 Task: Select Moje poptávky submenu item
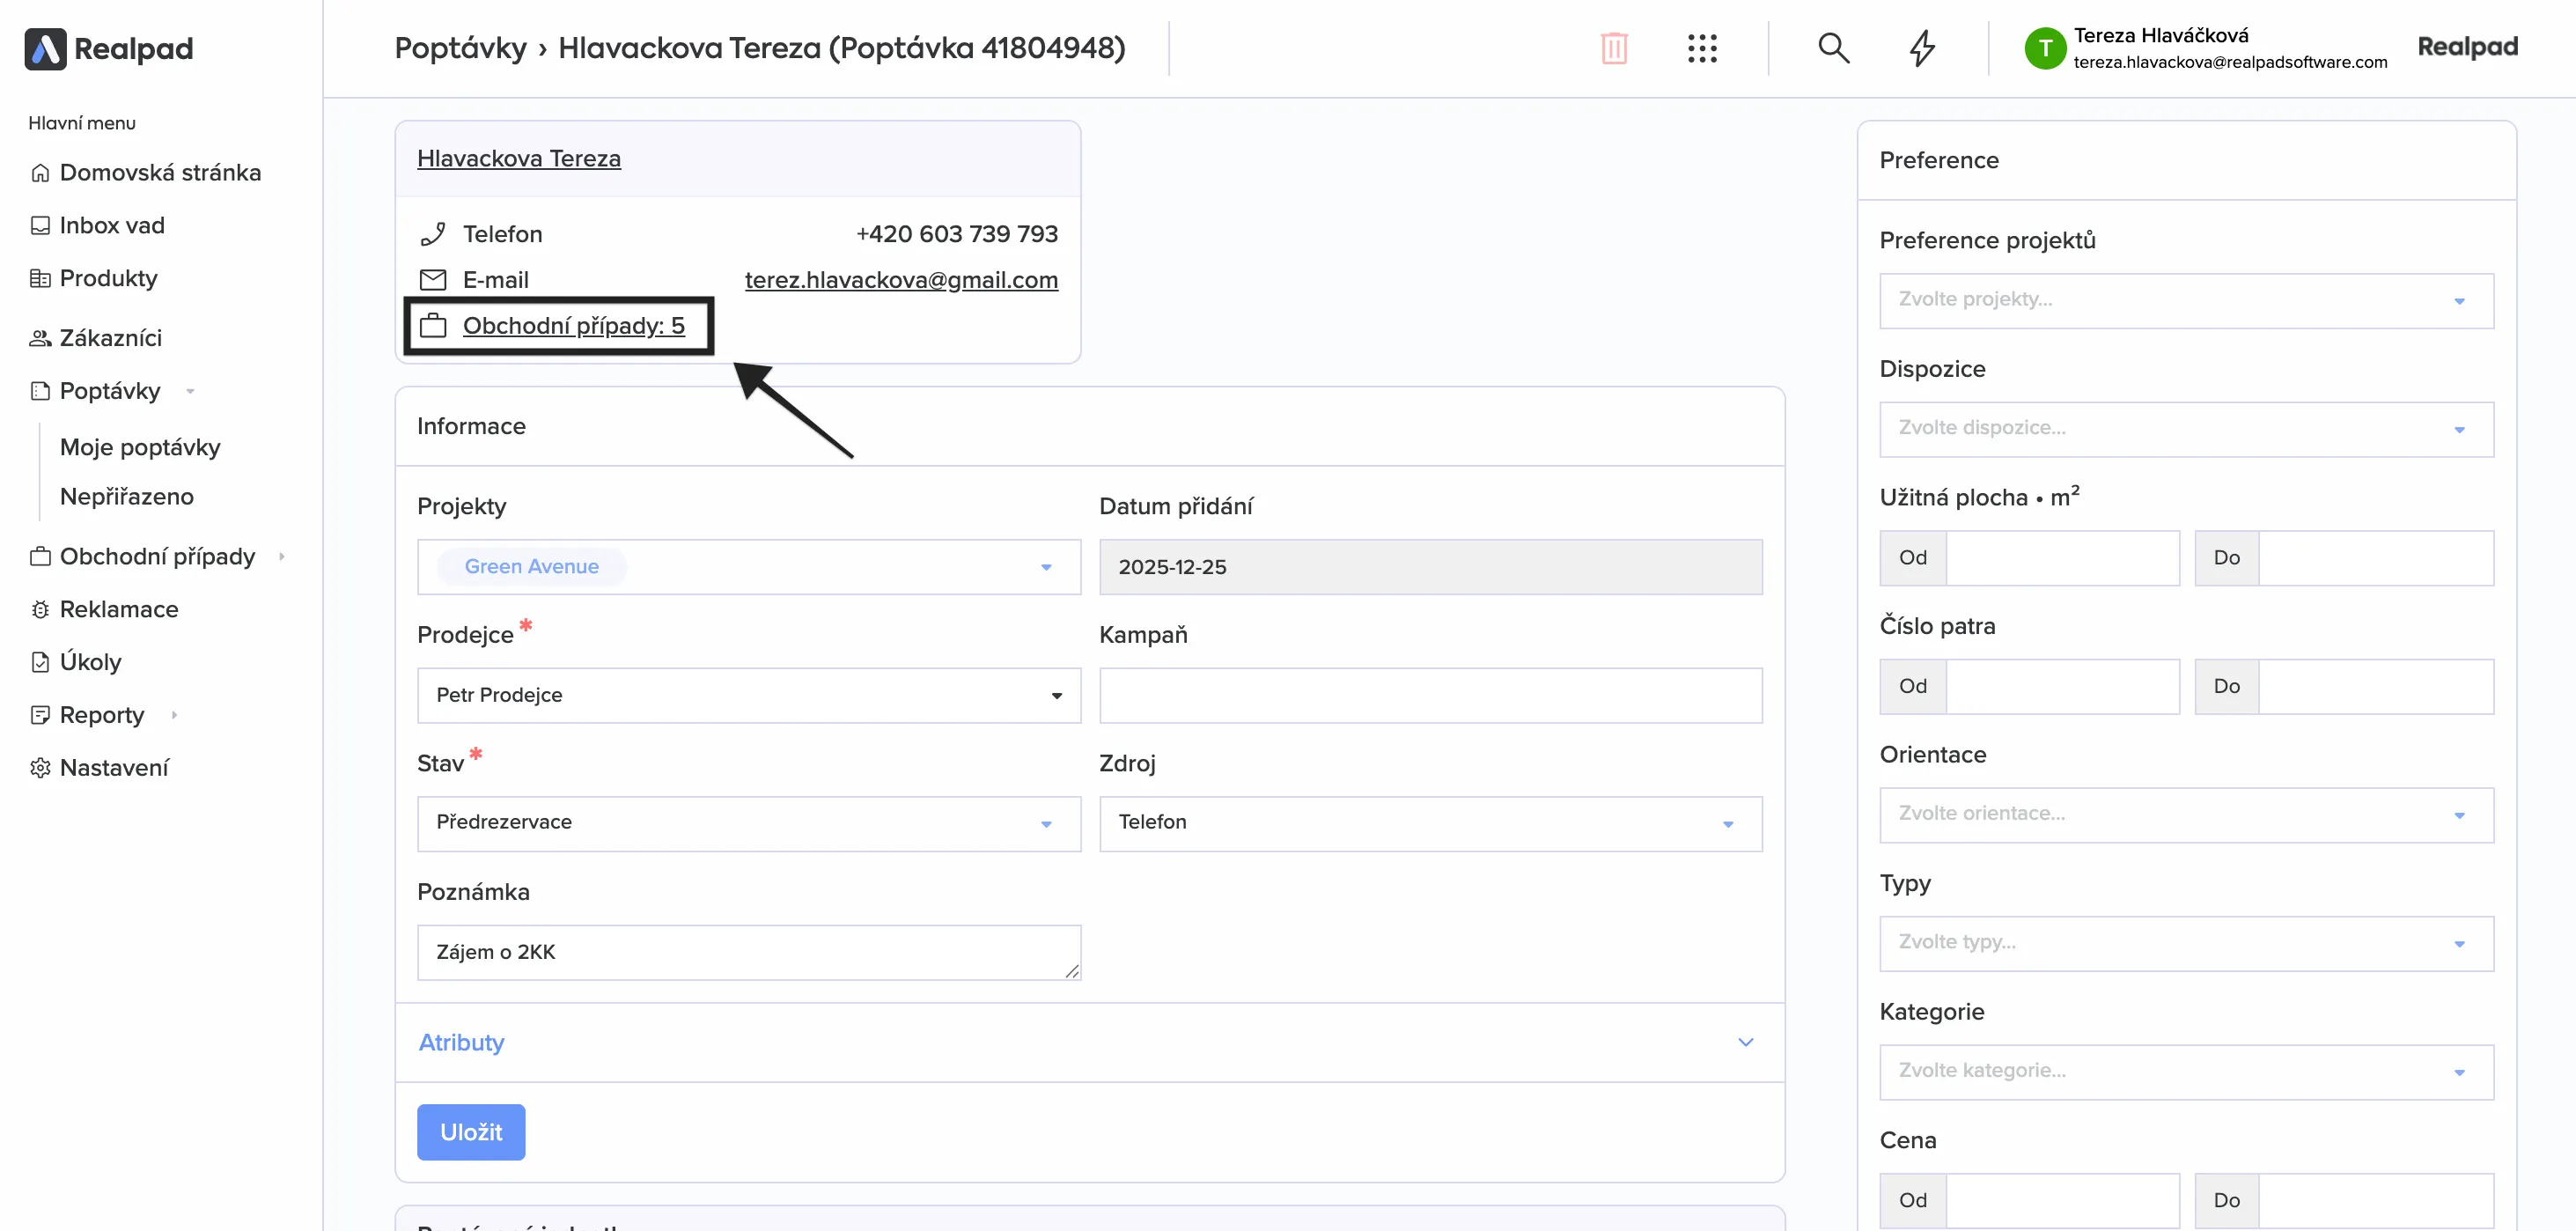click(140, 447)
